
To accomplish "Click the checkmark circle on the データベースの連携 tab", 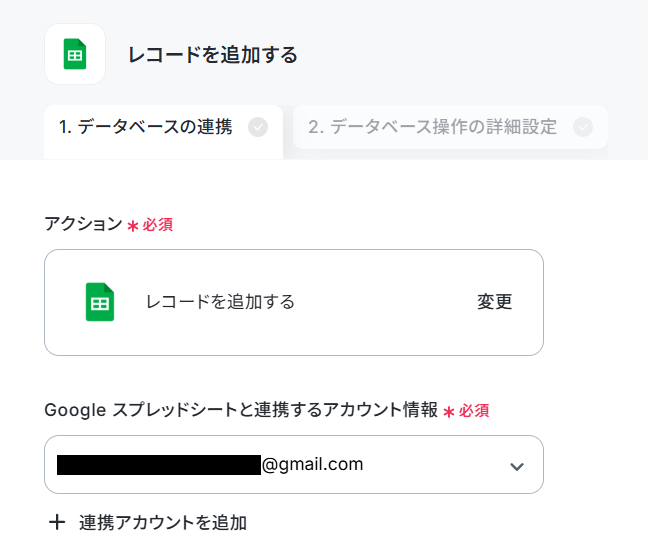I will coord(258,127).
